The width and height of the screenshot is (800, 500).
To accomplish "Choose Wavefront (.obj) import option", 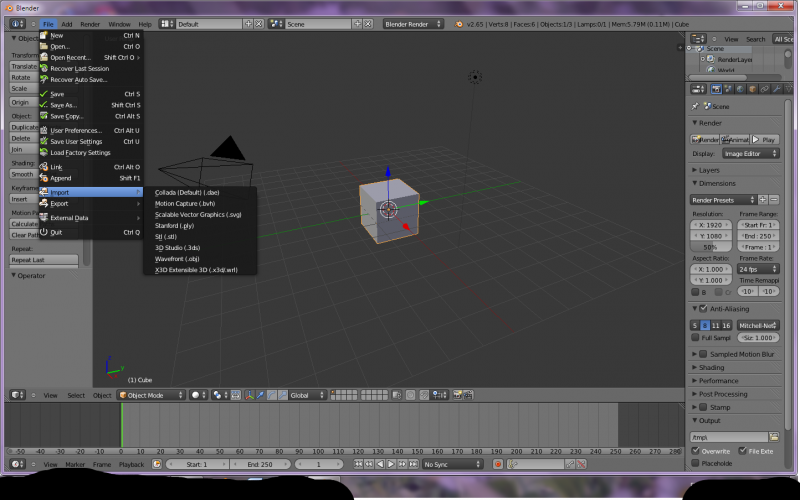I will [x=200, y=259].
